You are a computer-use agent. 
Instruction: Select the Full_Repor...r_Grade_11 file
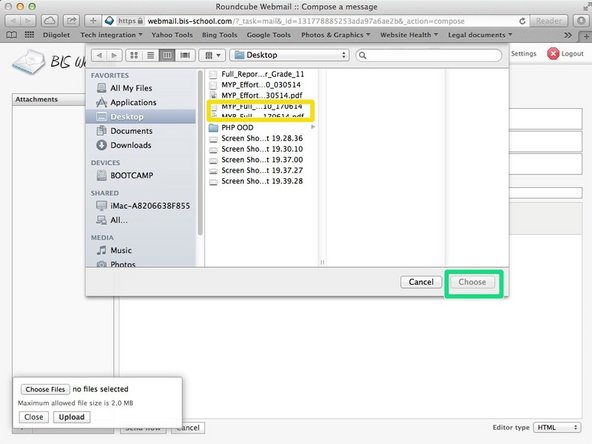click(262, 74)
